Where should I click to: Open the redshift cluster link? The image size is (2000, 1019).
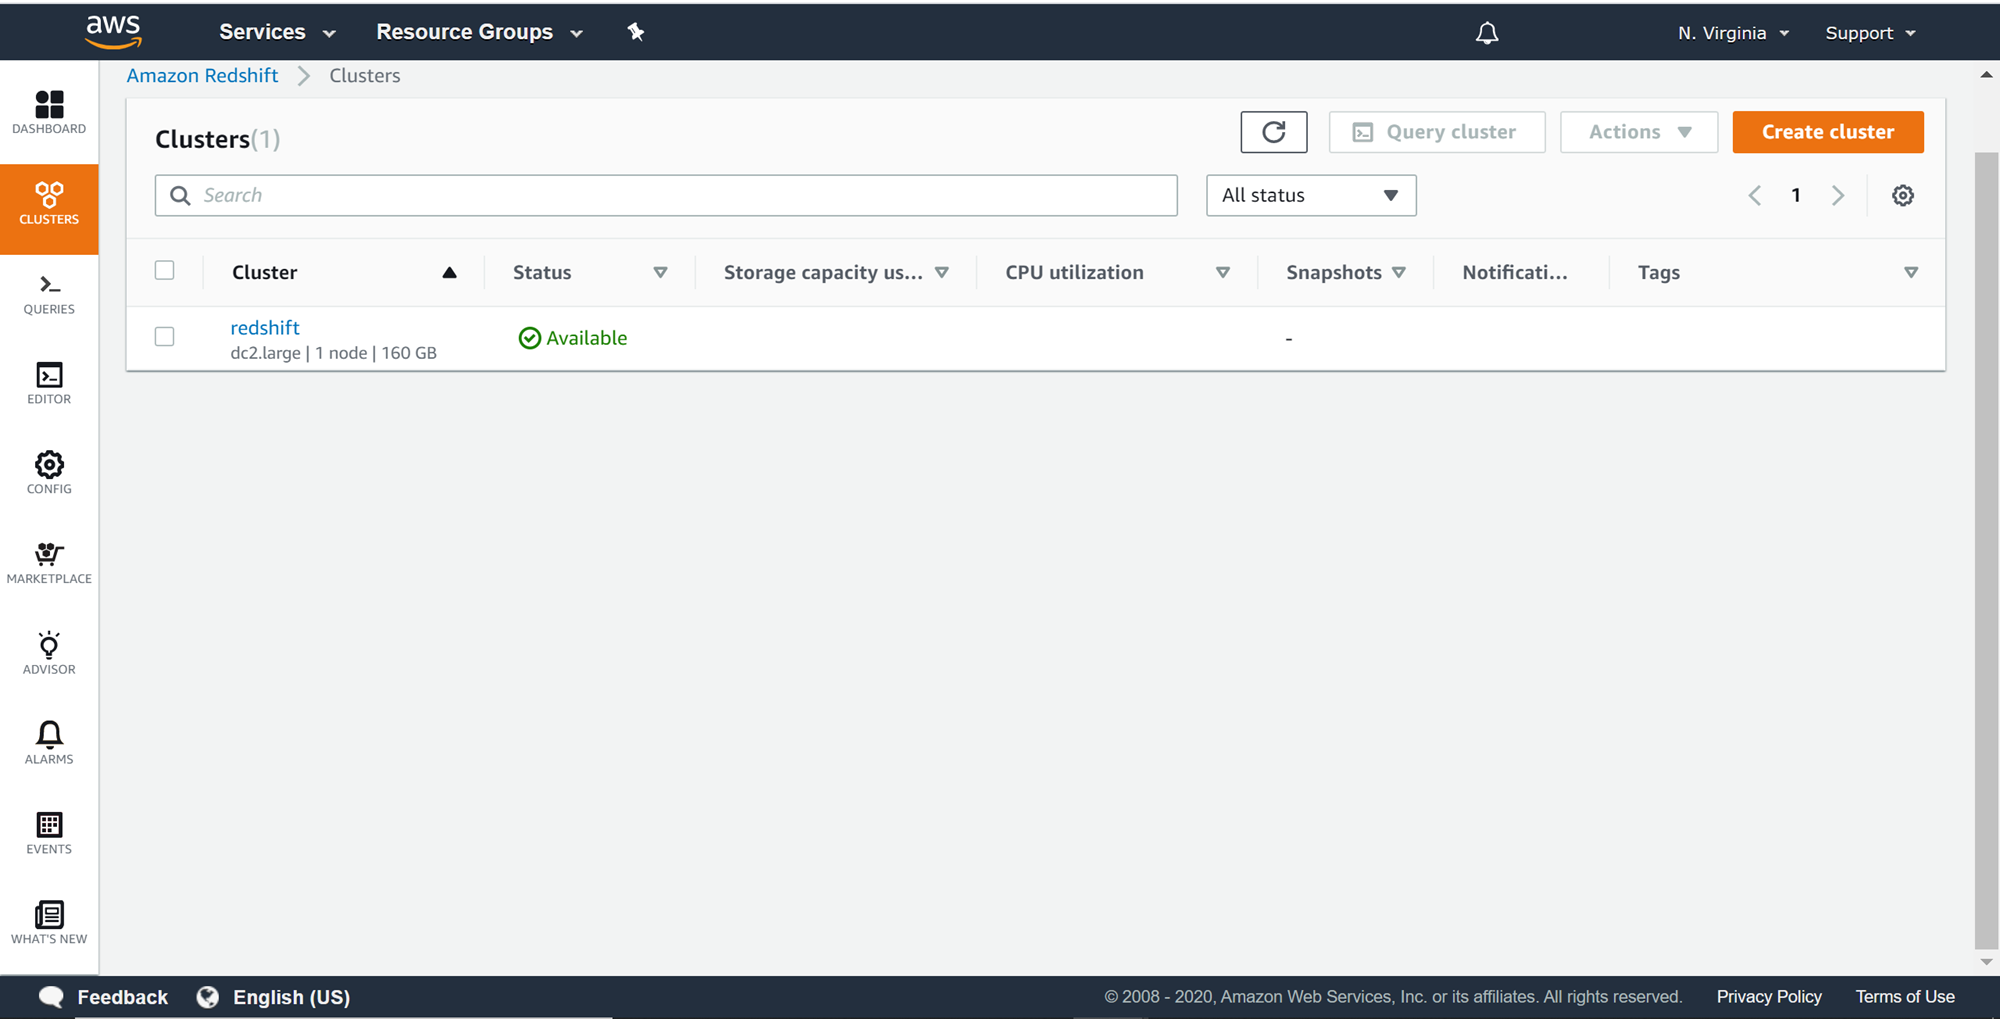[265, 327]
